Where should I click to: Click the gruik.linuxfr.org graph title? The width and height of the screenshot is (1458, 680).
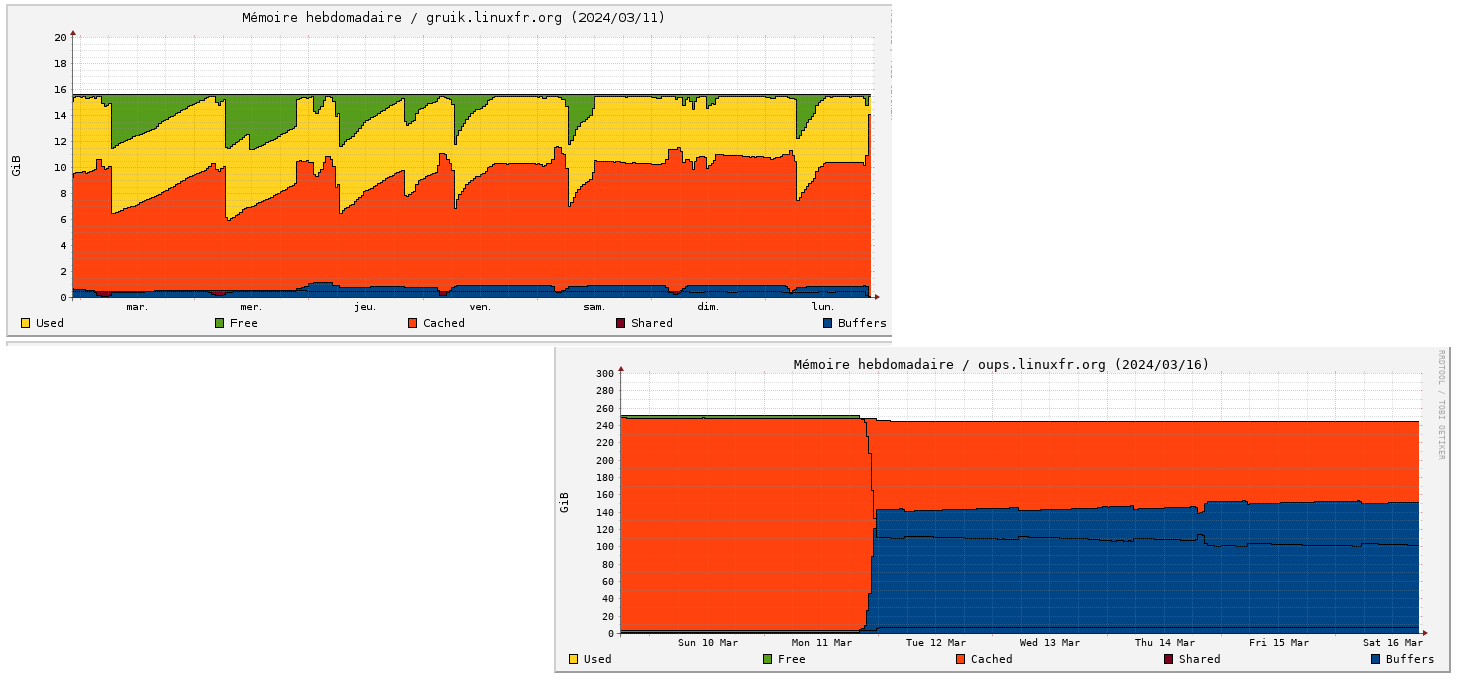tap(453, 18)
